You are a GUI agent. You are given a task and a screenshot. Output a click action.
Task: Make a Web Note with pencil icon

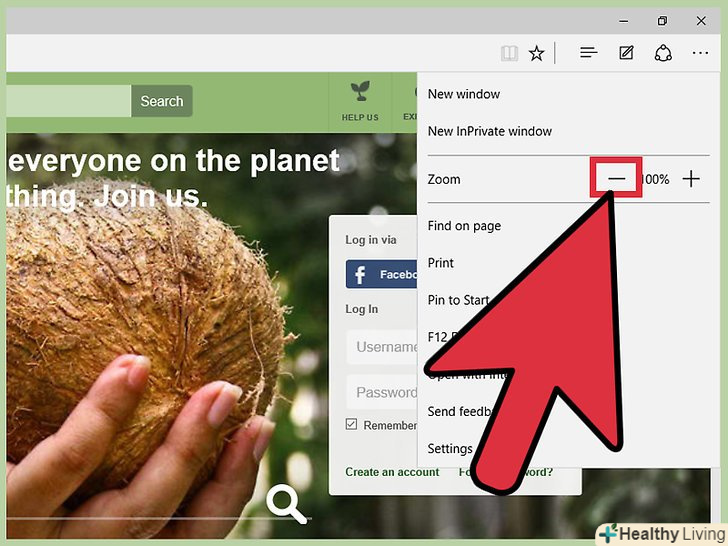[x=626, y=53]
